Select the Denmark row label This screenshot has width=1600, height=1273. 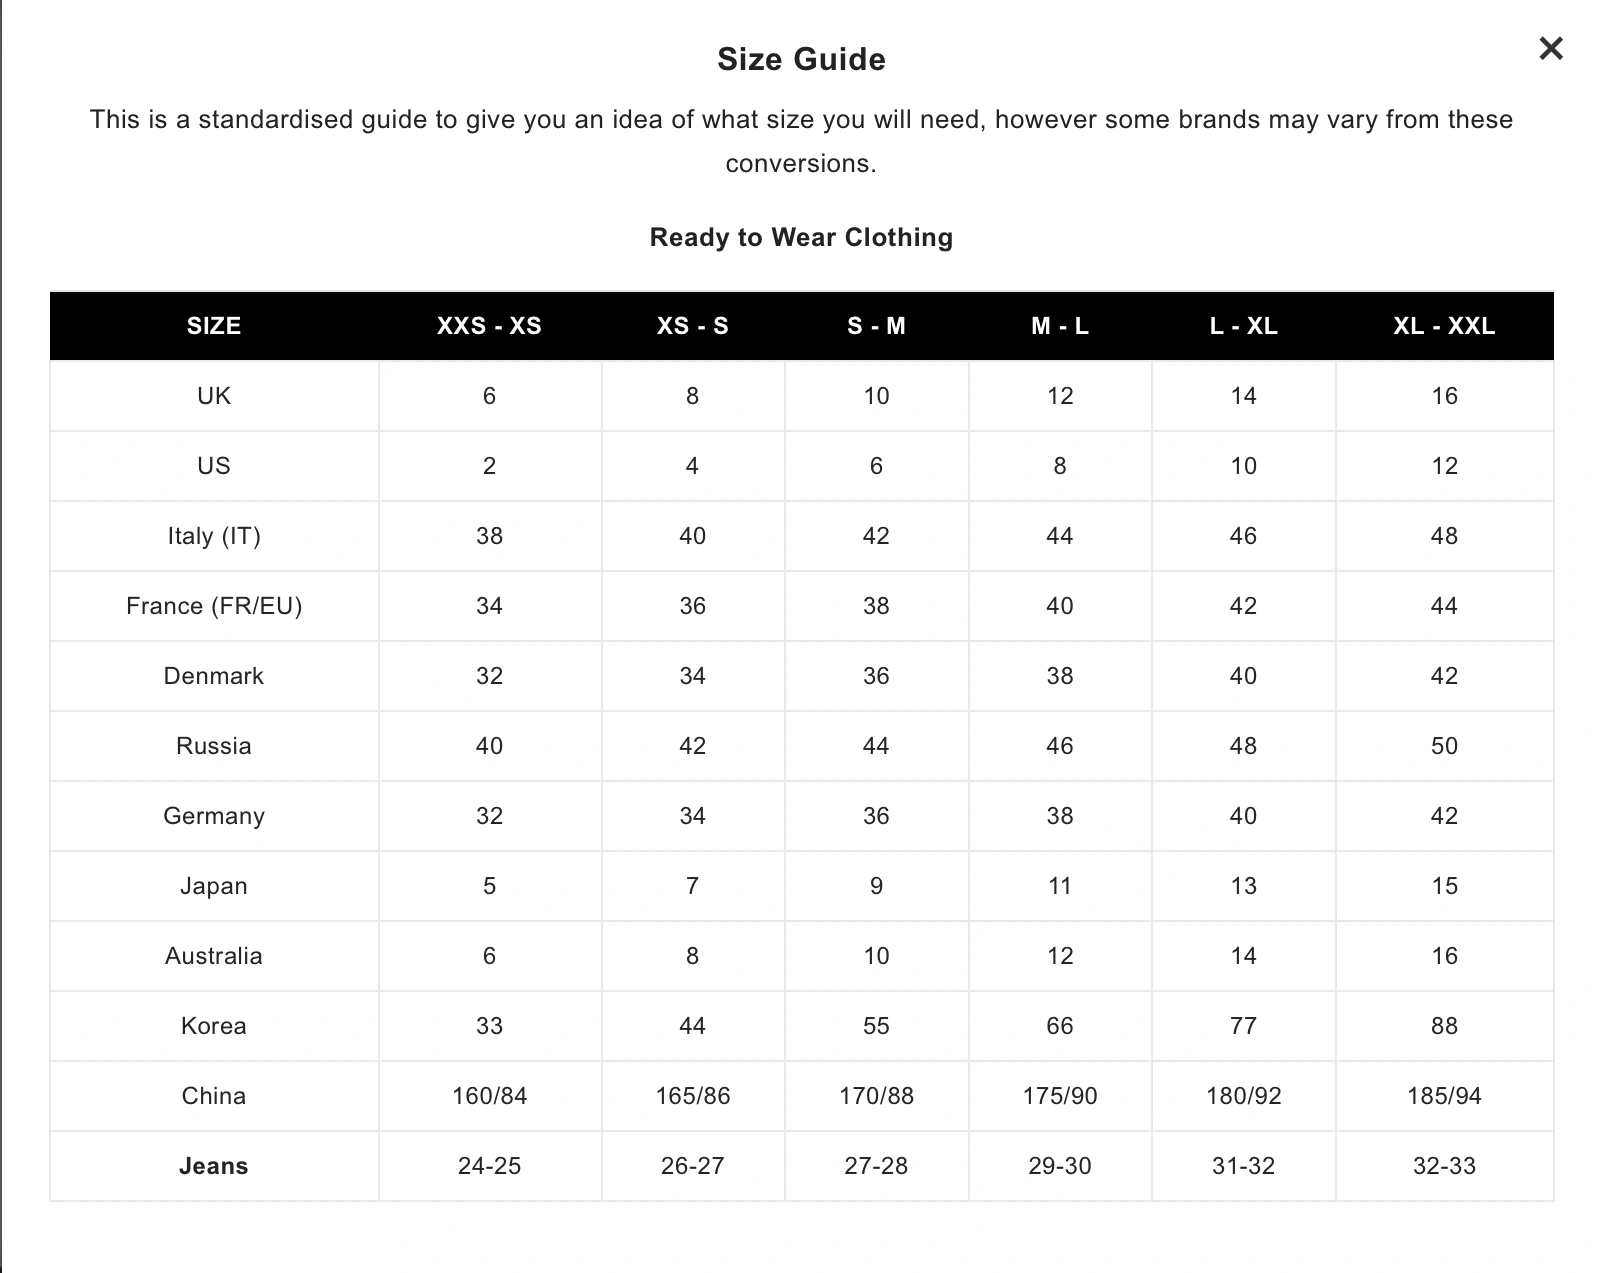(x=214, y=676)
